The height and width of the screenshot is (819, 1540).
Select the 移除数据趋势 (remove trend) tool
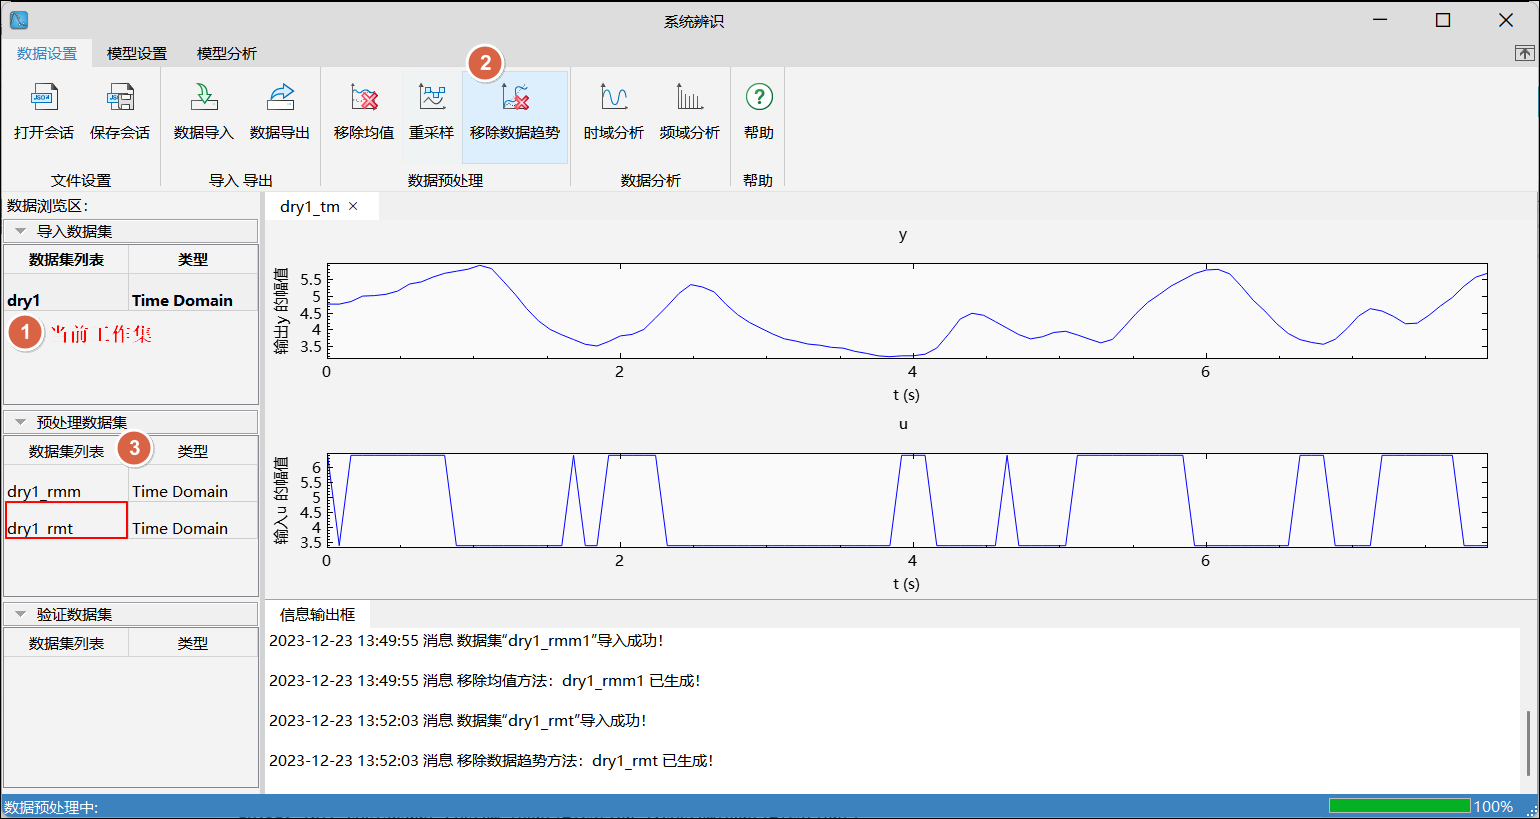tap(515, 98)
